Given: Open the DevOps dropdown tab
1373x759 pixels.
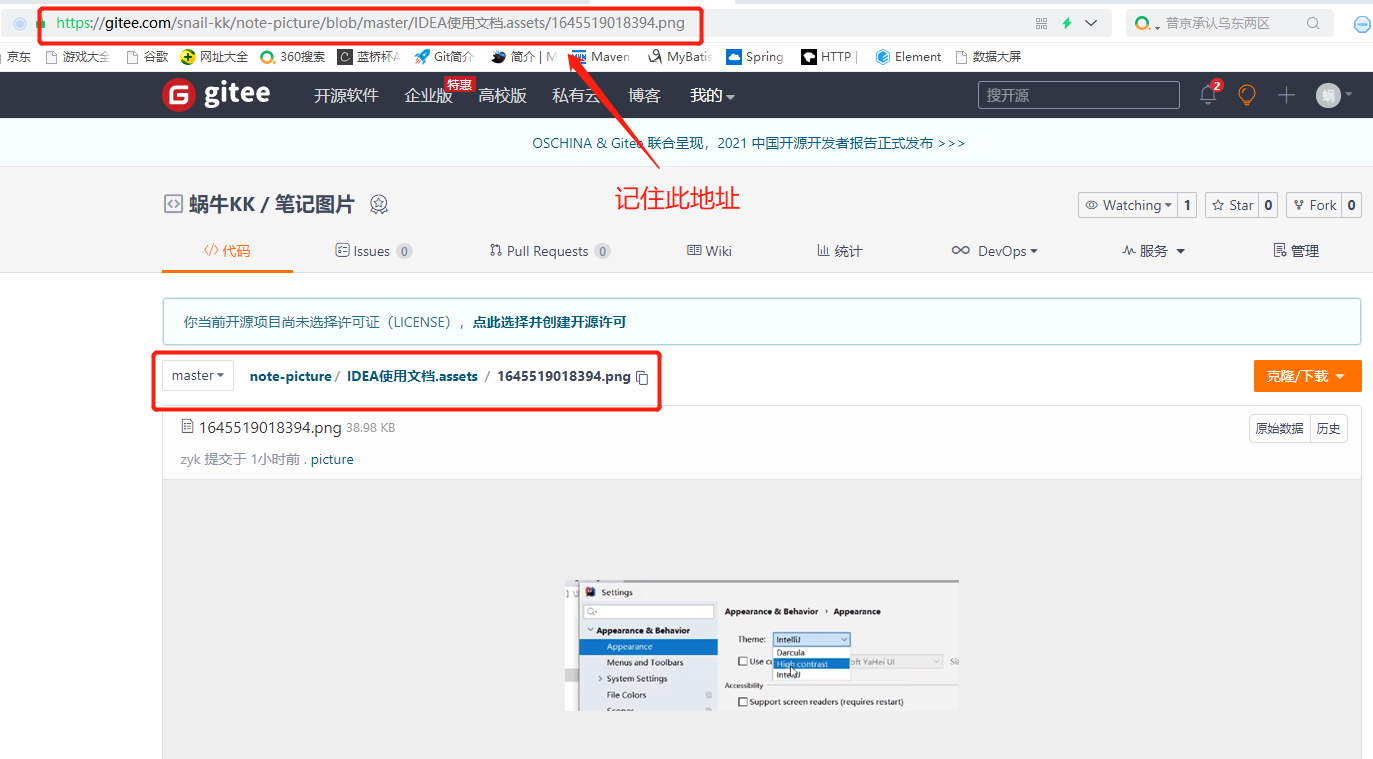Looking at the screenshot, I should (x=994, y=251).
